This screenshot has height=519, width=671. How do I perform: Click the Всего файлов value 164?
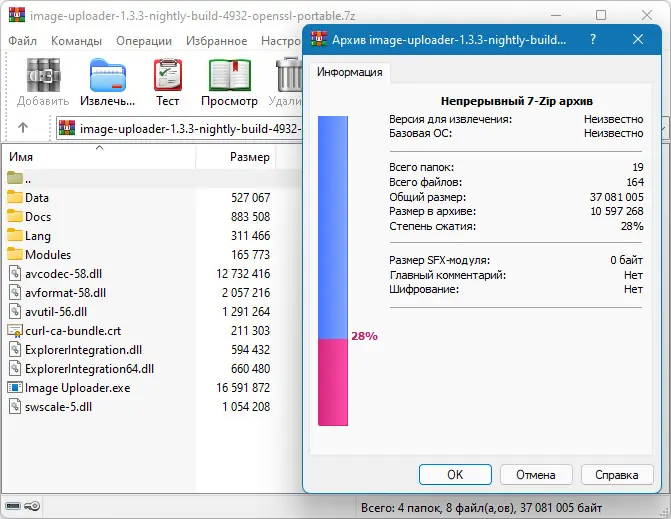635,182
